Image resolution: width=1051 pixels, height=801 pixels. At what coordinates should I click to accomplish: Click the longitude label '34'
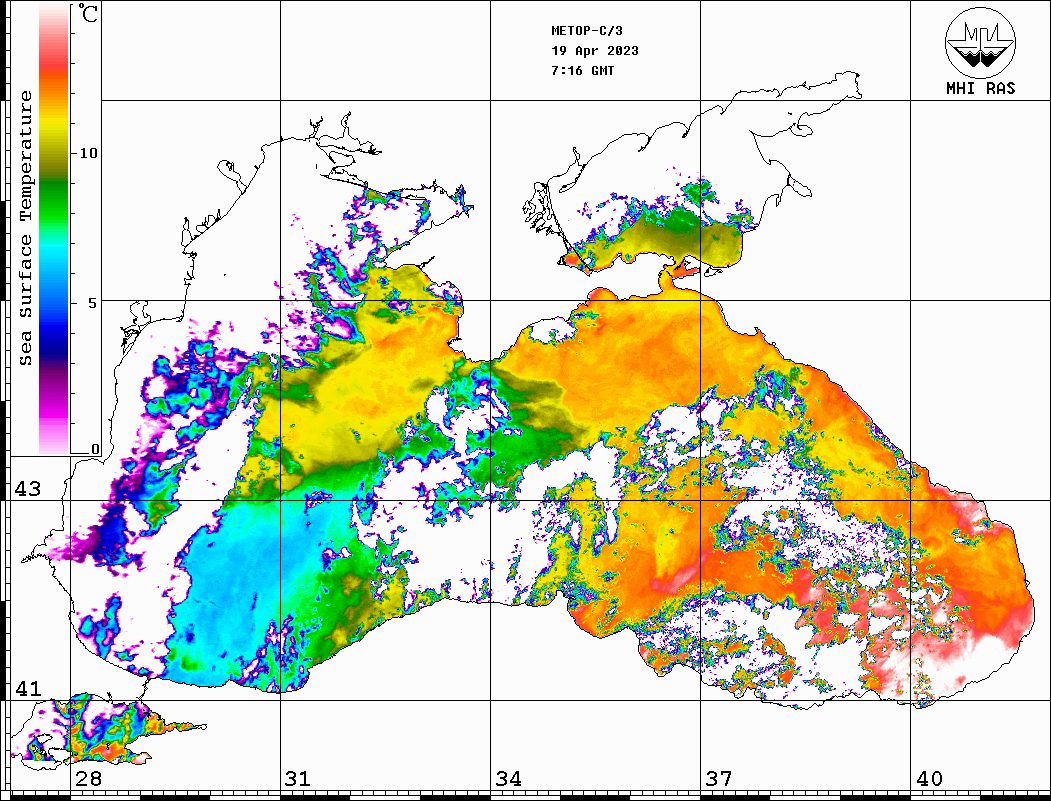click(509, 778)
